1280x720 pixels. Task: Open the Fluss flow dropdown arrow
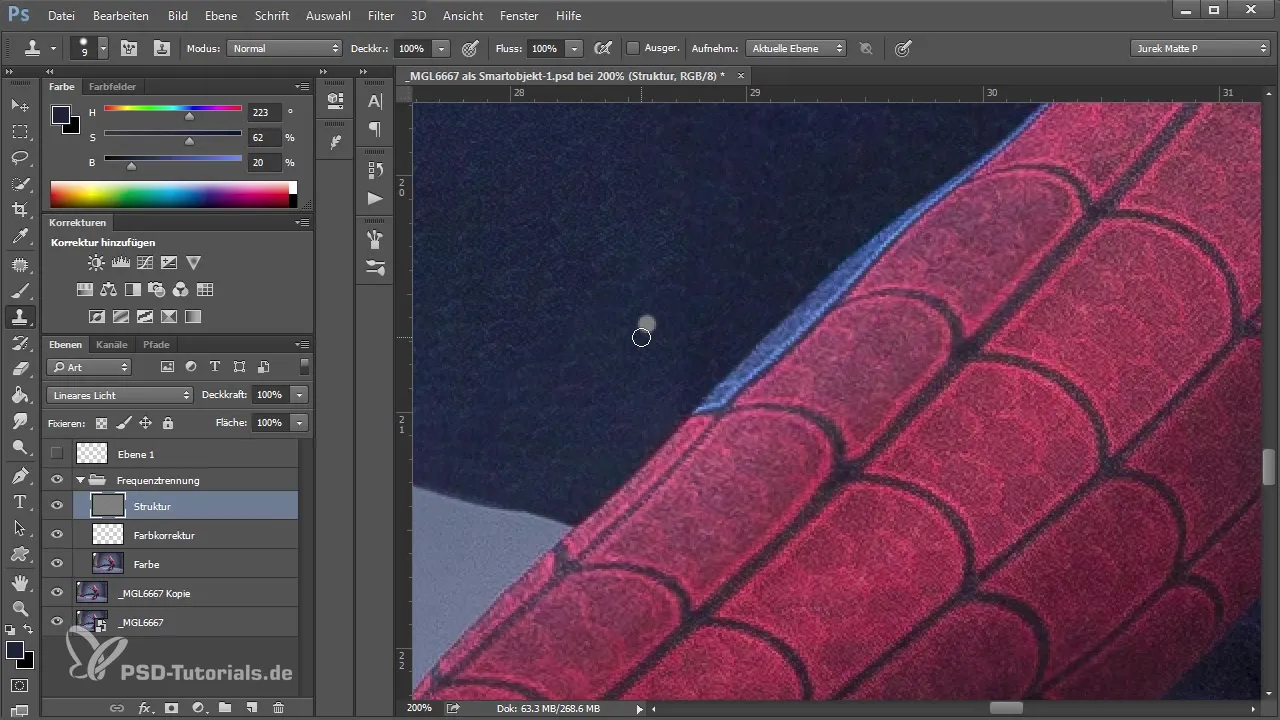(574, 48)
